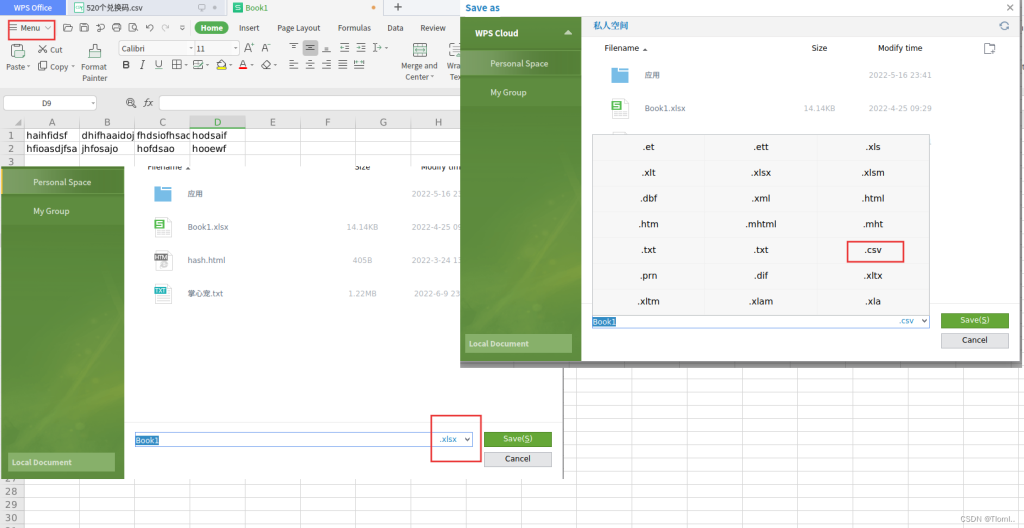Toggle Underline formatting

pyautogui.click(x=159, y=65)
